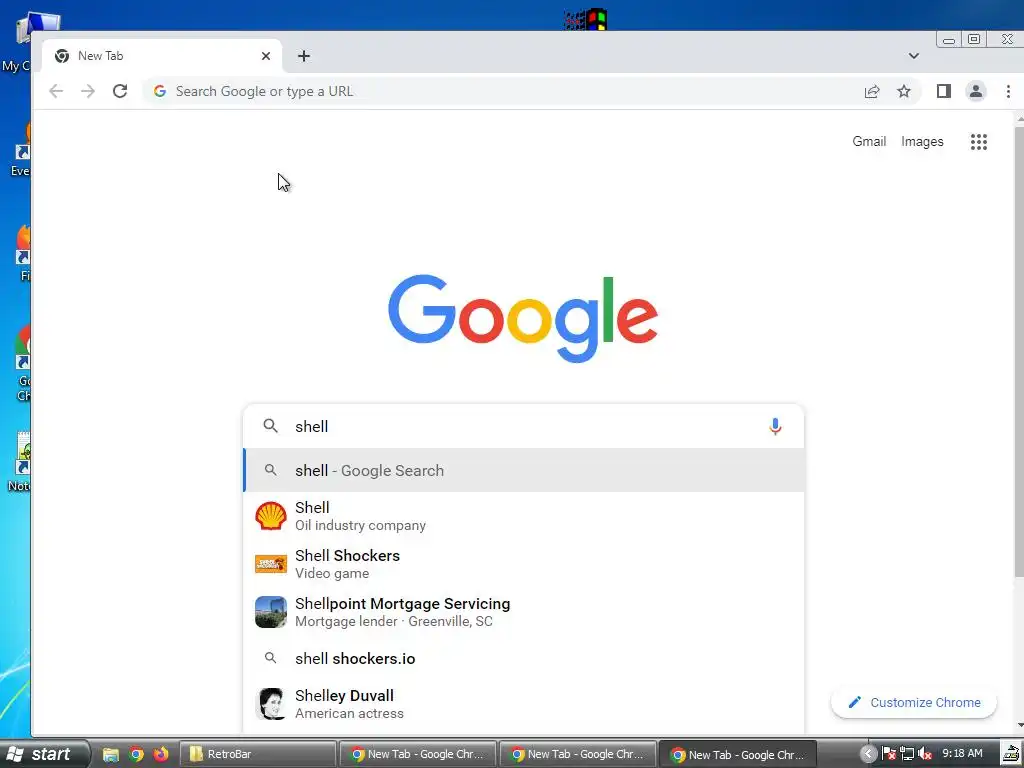1024x768 pixels.
Task: Open the Google apps grid
Action: pos(978,142)
